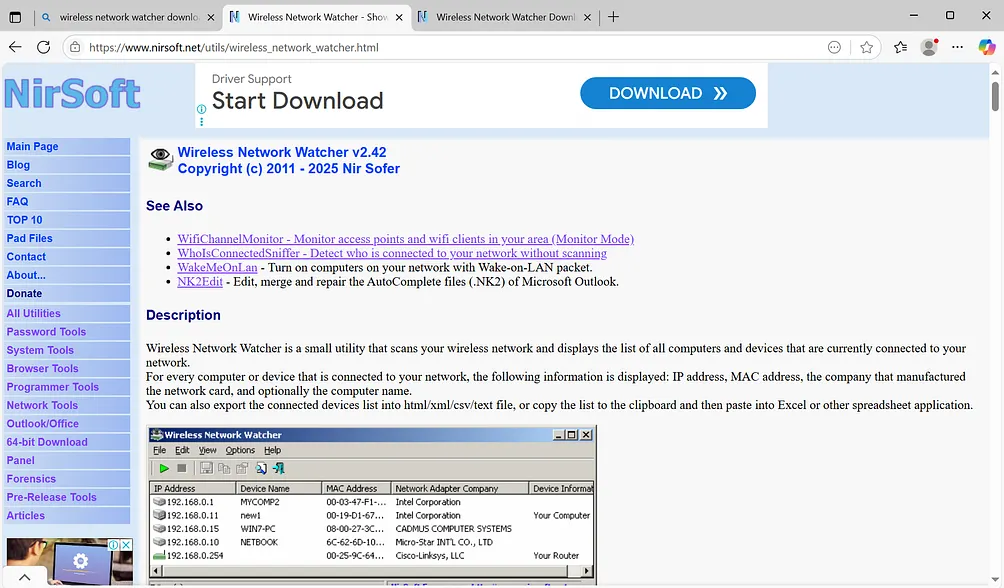Image resolution: width=1004 pixels, height=588 pixels.
Task: Open Help menu in app screenshot
Action: pos(273,450)
